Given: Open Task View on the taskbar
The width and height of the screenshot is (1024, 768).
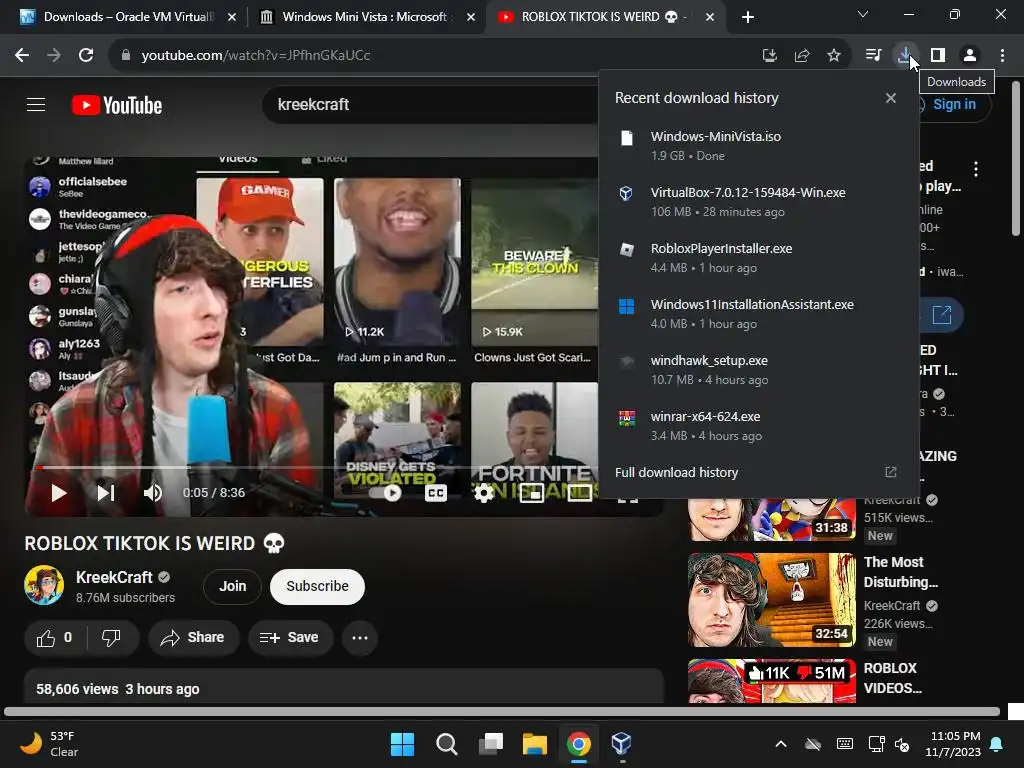Looking at the screenshot, I should pos(490,744).
